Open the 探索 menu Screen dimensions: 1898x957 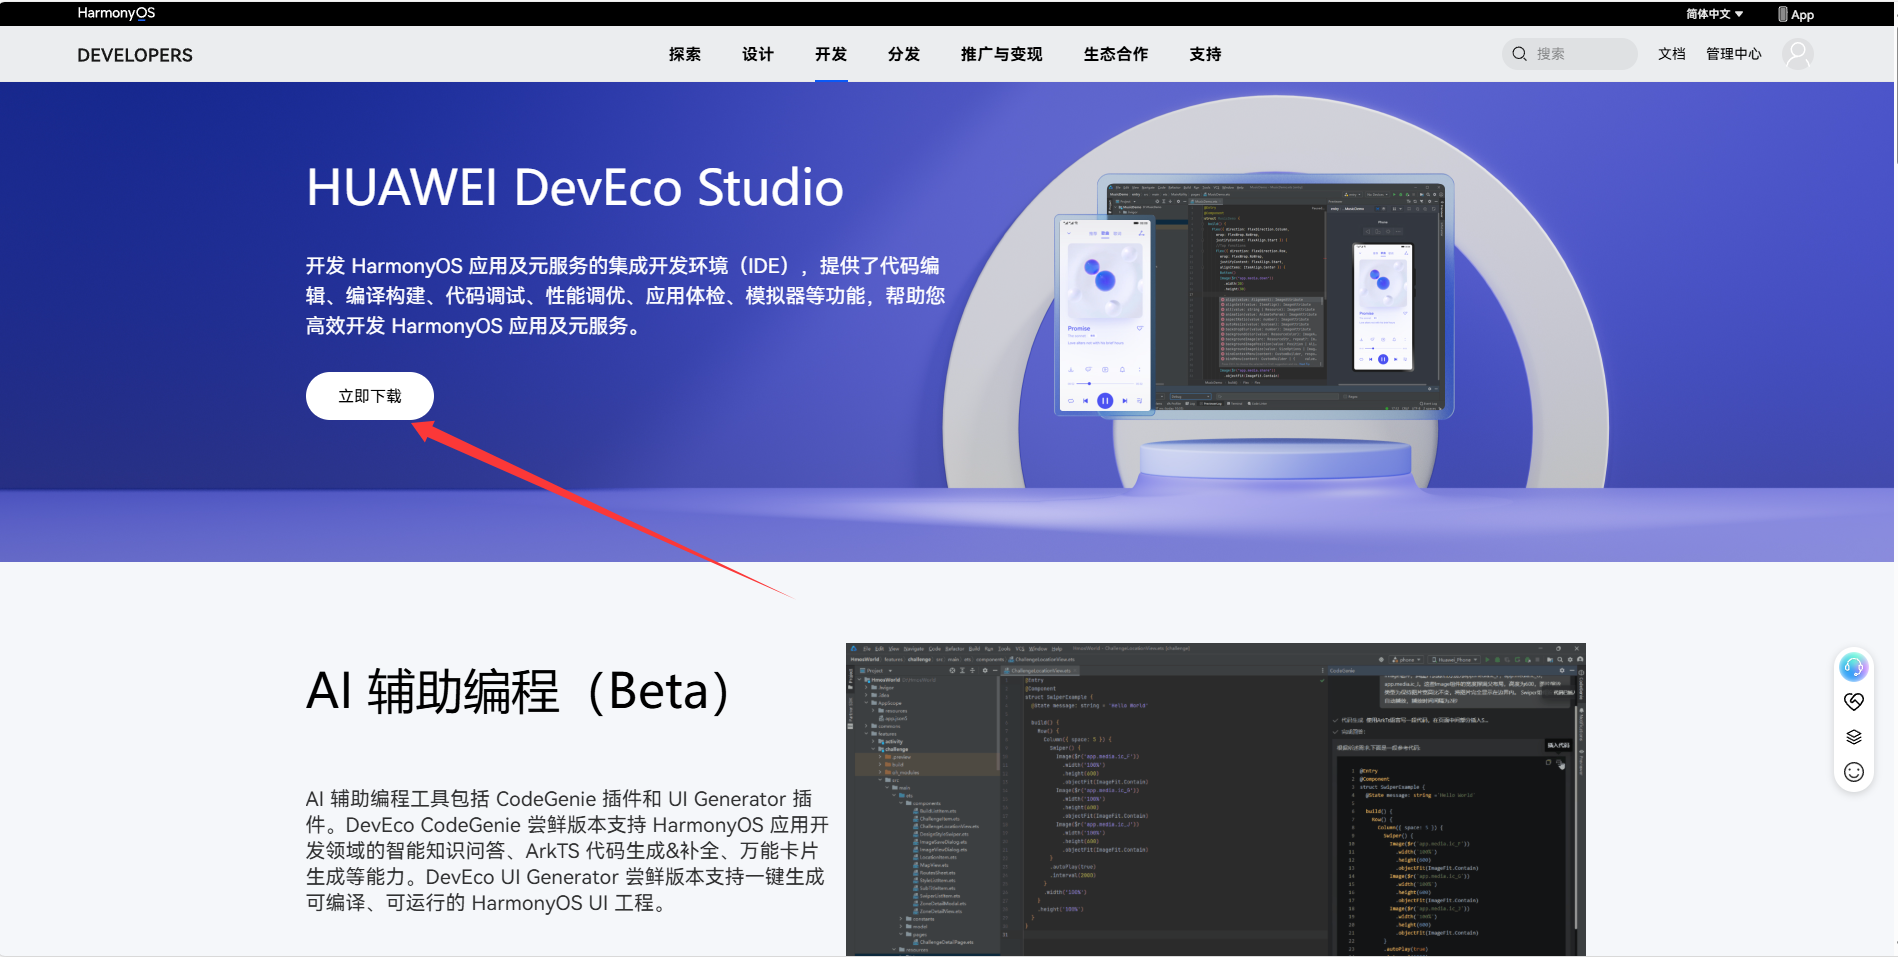685,54
